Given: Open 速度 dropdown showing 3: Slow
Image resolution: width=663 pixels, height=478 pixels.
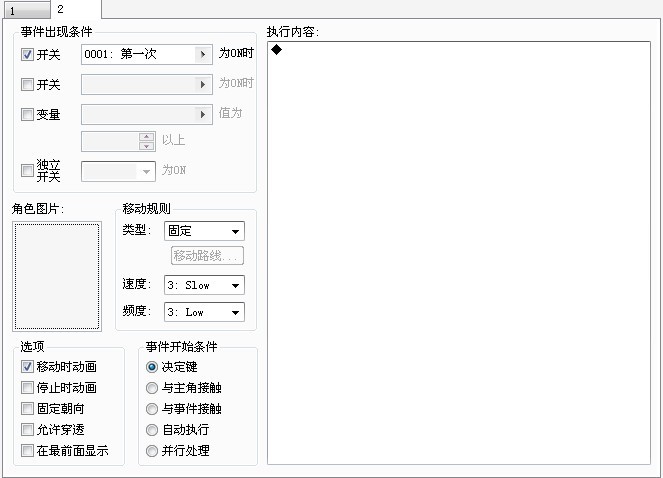Looking at the screenshot, I should pos(204,285).
